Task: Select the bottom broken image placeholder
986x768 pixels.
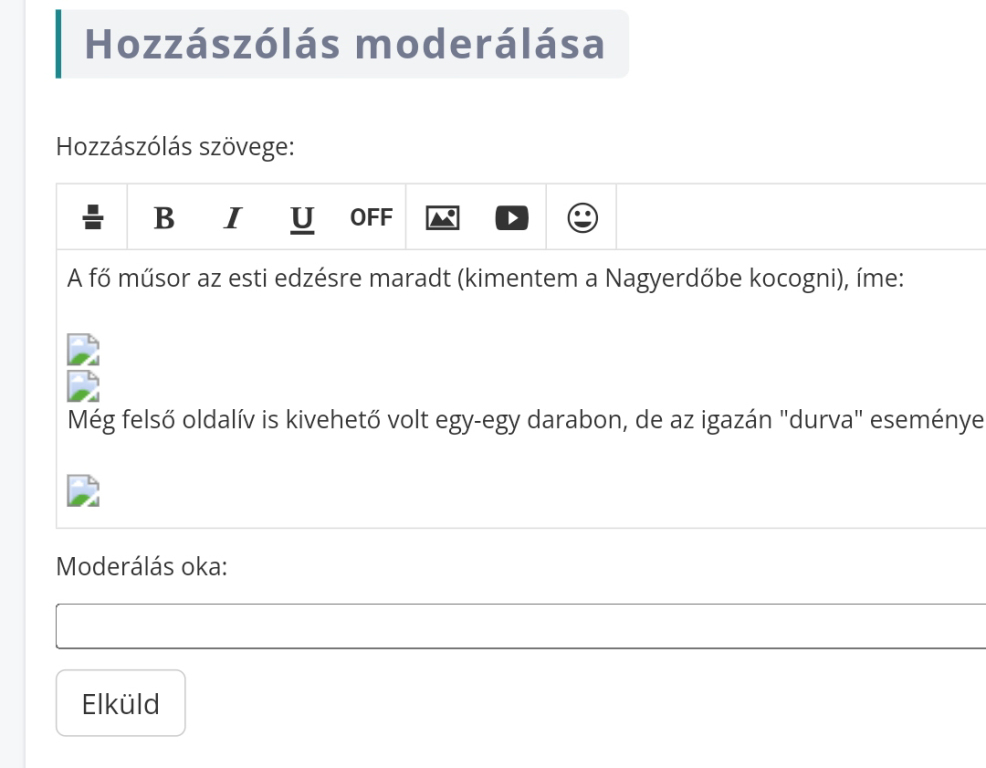Action: 83,490
